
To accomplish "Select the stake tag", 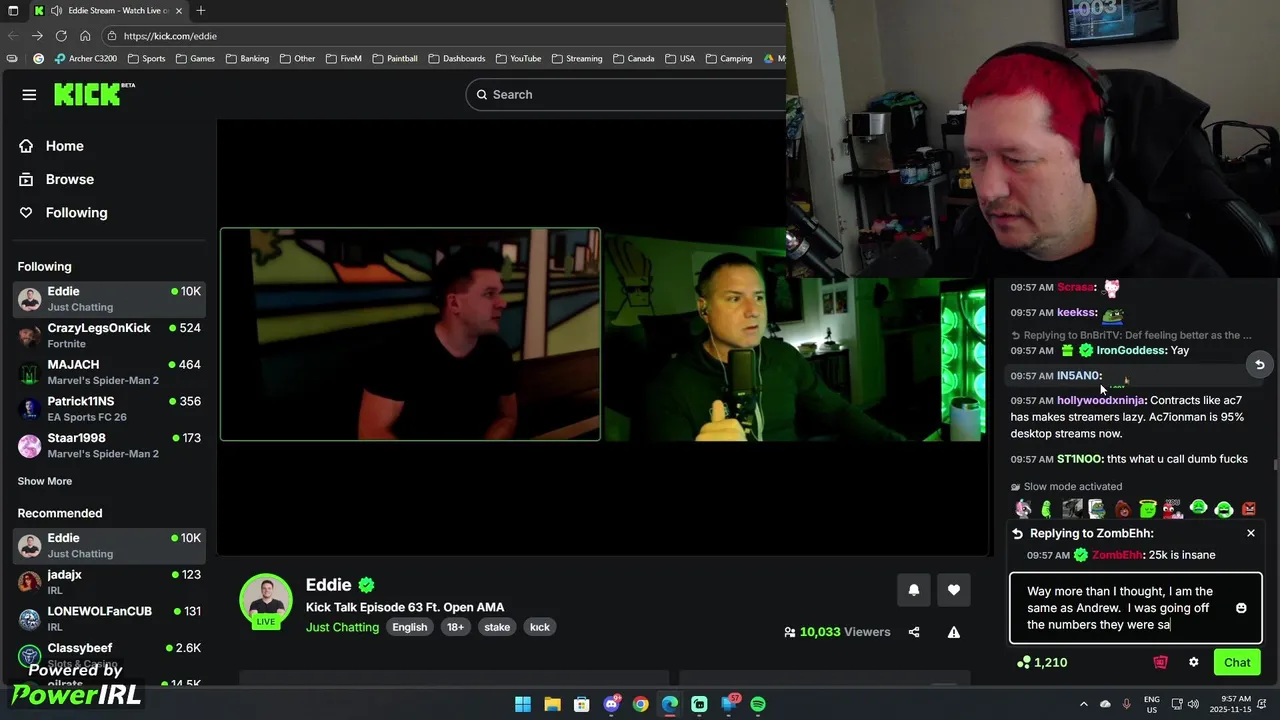I will point(497,627).
